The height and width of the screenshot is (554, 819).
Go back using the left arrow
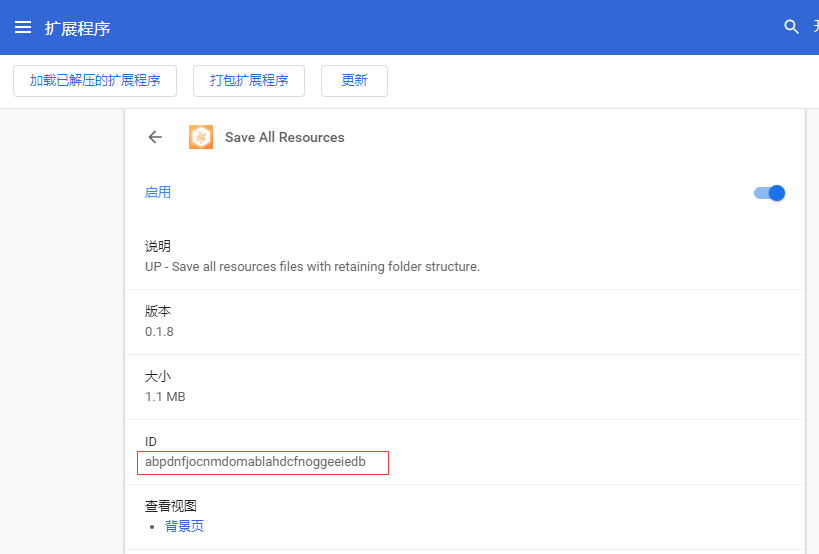click(155, 137)
